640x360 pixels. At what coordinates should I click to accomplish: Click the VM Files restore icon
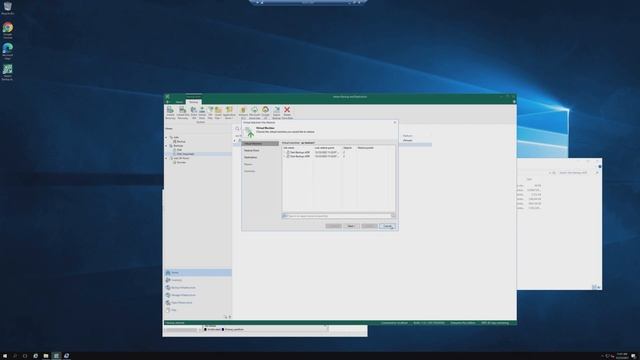[x=210, y=112]
